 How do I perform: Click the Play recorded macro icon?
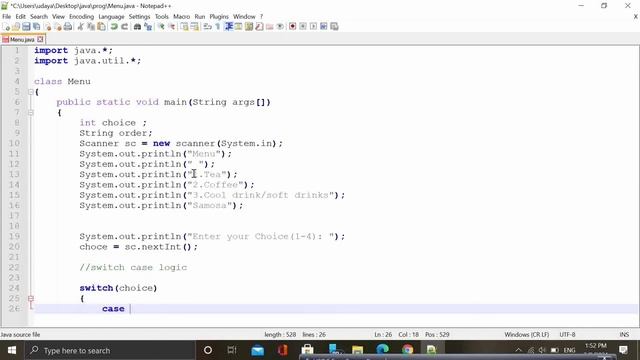point(313,27)
